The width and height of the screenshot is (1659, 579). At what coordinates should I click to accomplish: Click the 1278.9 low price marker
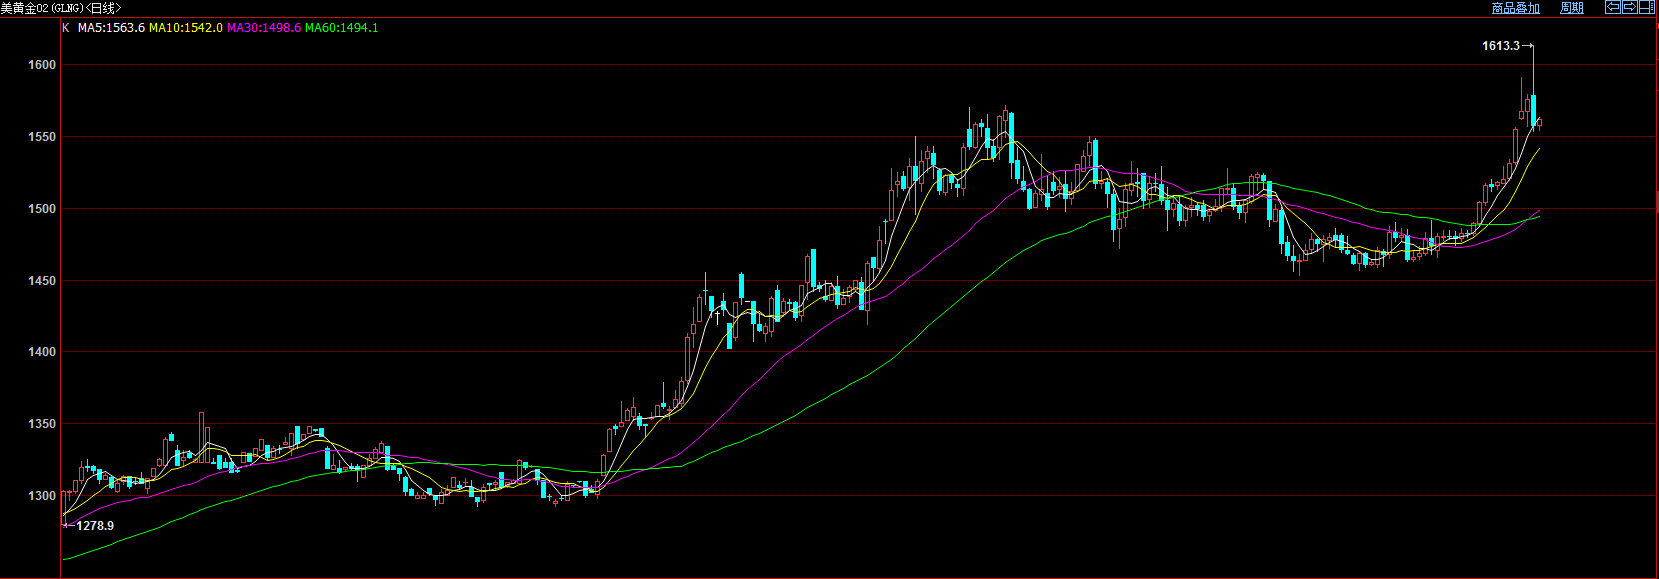95,526
